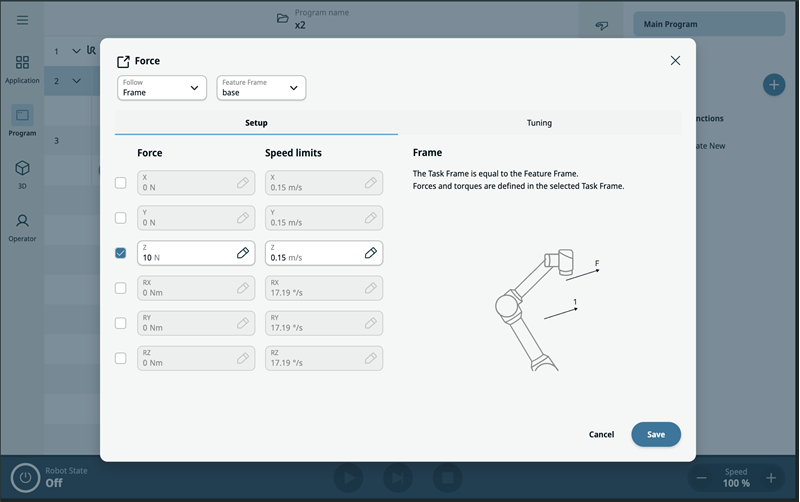The image size is (800, 502).
Task: Collapse program row 1 chevron
Action: tap(77, 51)
